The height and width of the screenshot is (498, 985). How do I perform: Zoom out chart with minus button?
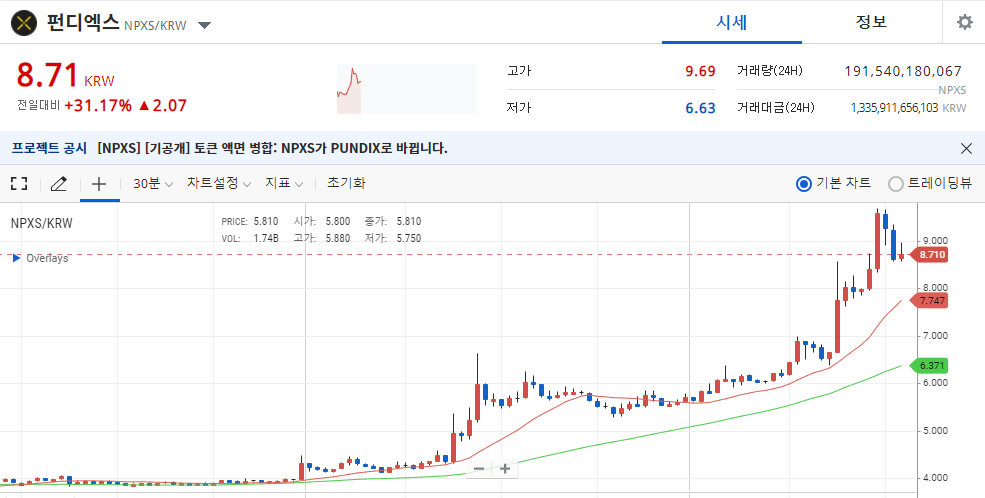[479, 468]
